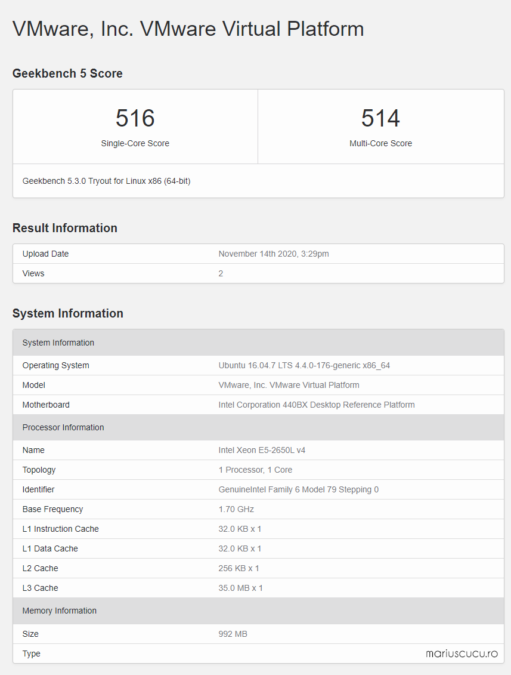Click the memory 'Size' label
511x675 pixels.
click(x=30, y=634)
